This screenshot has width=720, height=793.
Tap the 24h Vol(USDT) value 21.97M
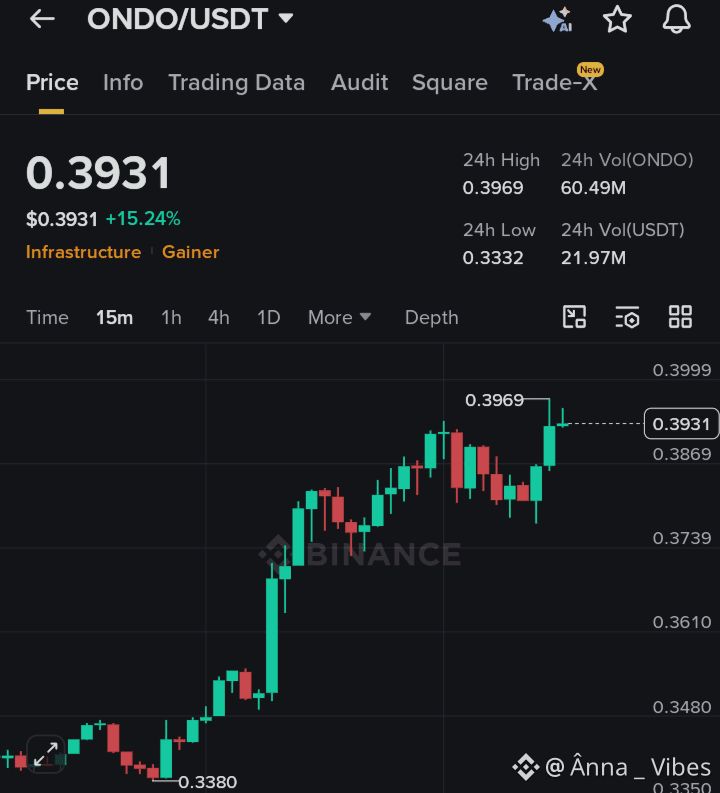(x=593, y=258)
